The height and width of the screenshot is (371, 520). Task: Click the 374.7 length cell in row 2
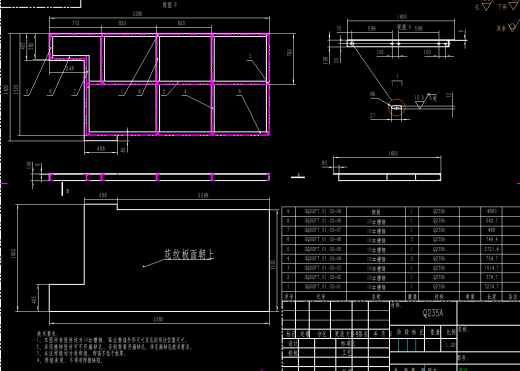tap(492, 277)
